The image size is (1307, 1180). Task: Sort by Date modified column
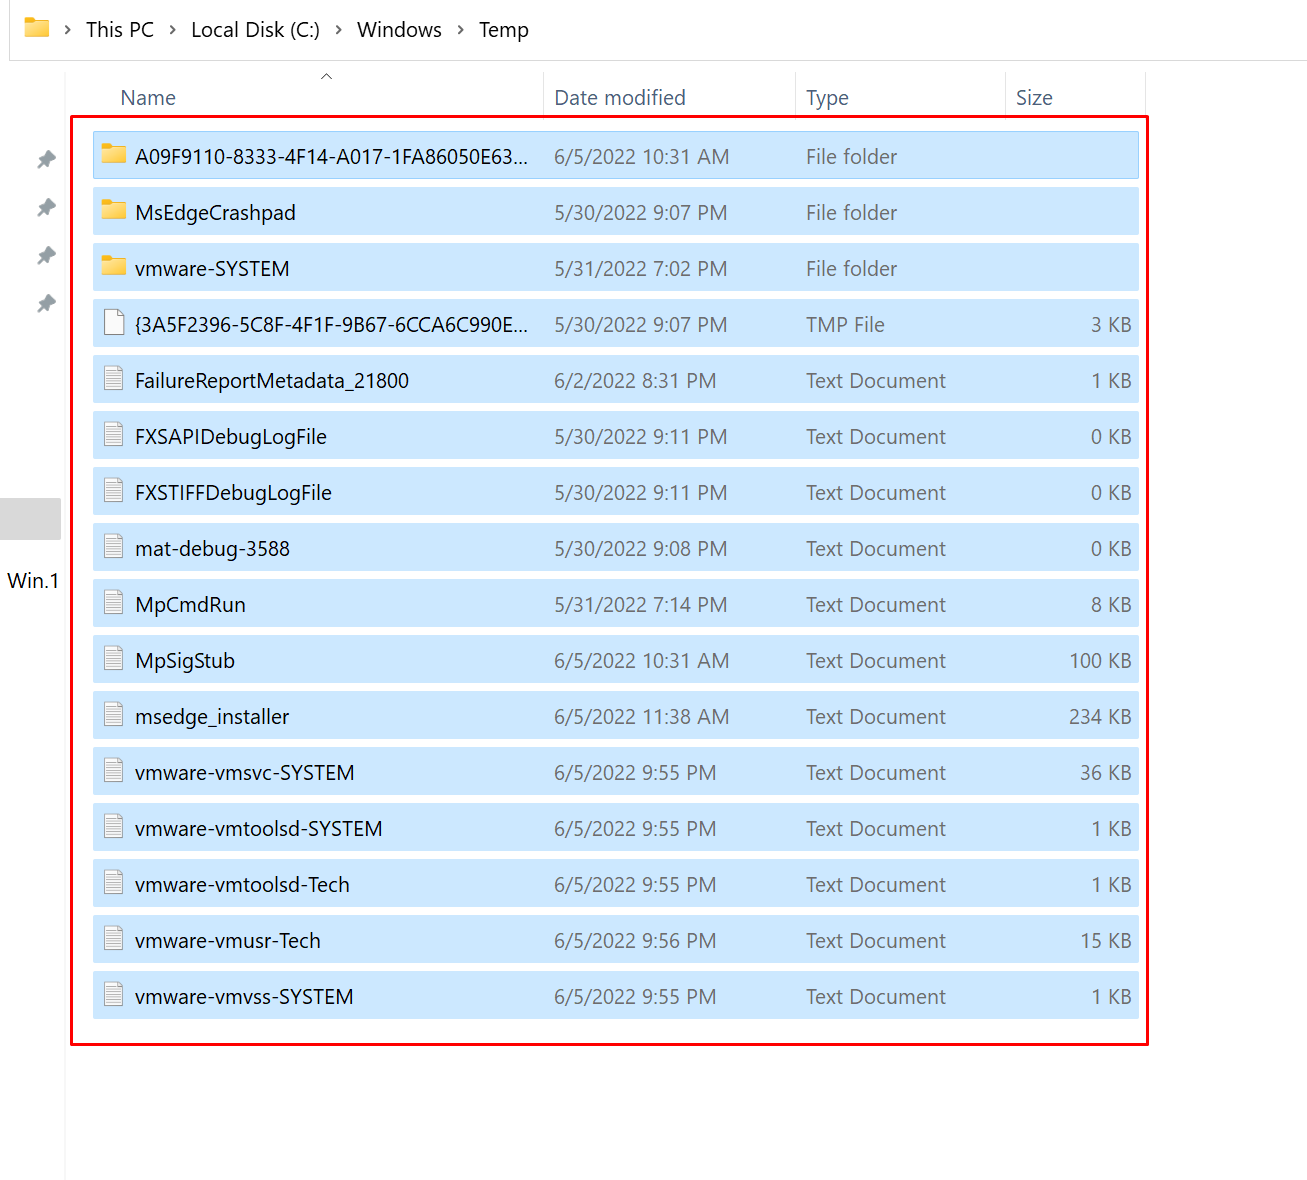coord(620,98)
